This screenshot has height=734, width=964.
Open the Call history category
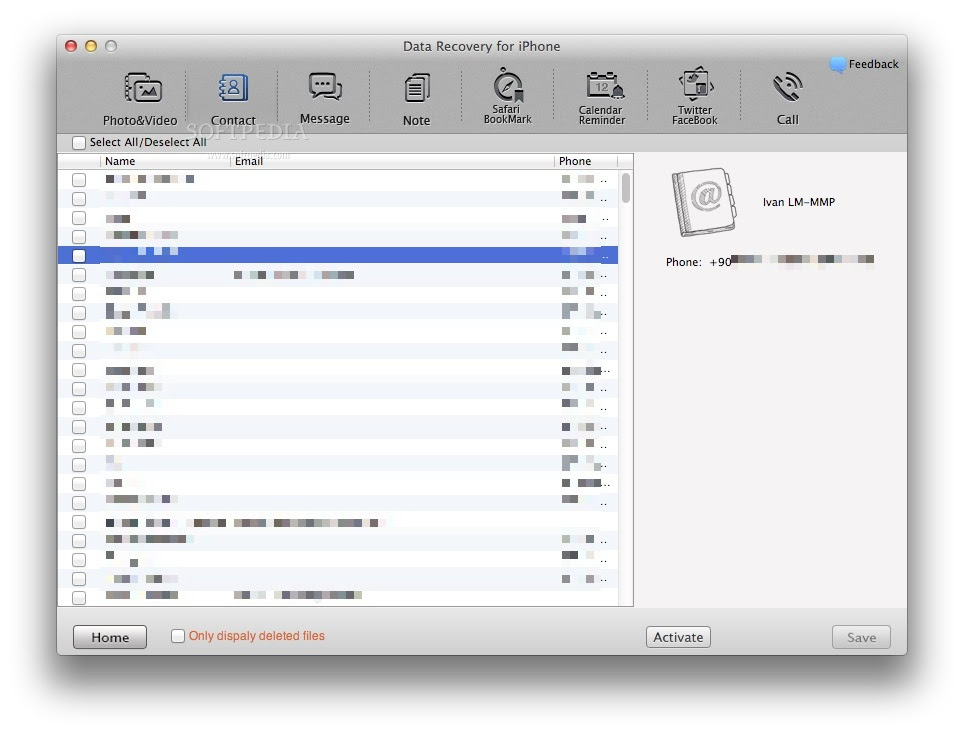788,98
